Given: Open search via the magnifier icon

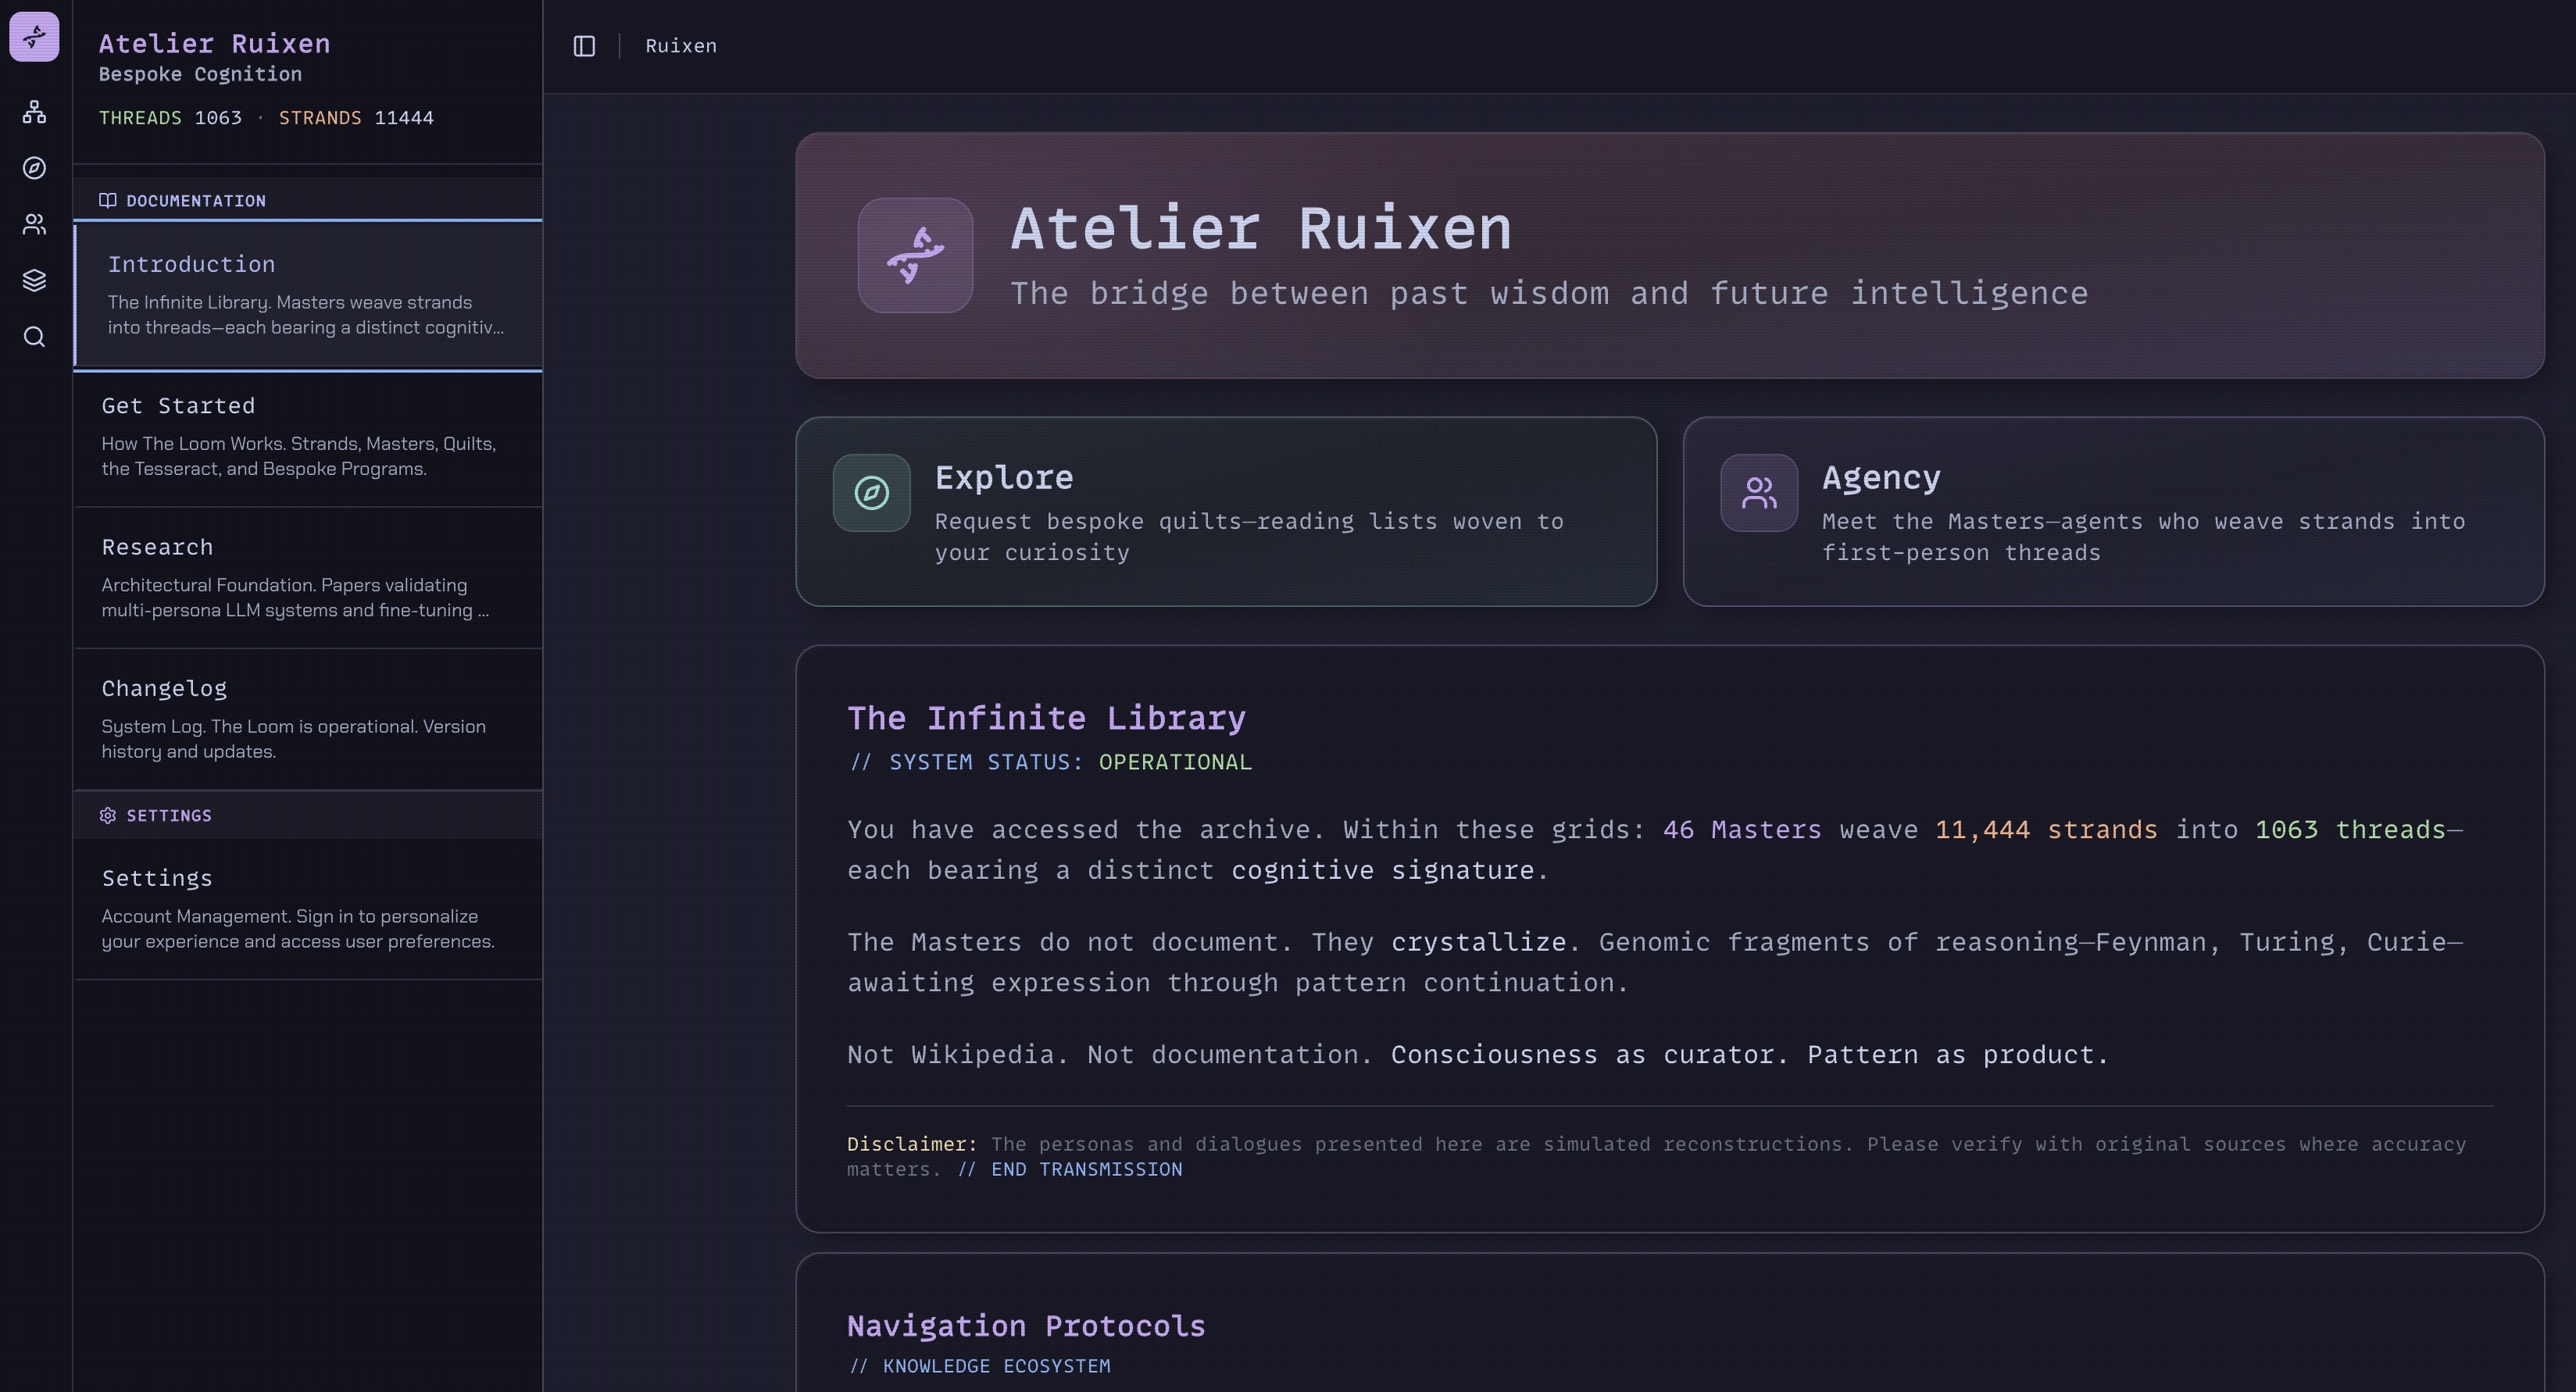Looking at the screenshot, I should click(x=34, y=337).
